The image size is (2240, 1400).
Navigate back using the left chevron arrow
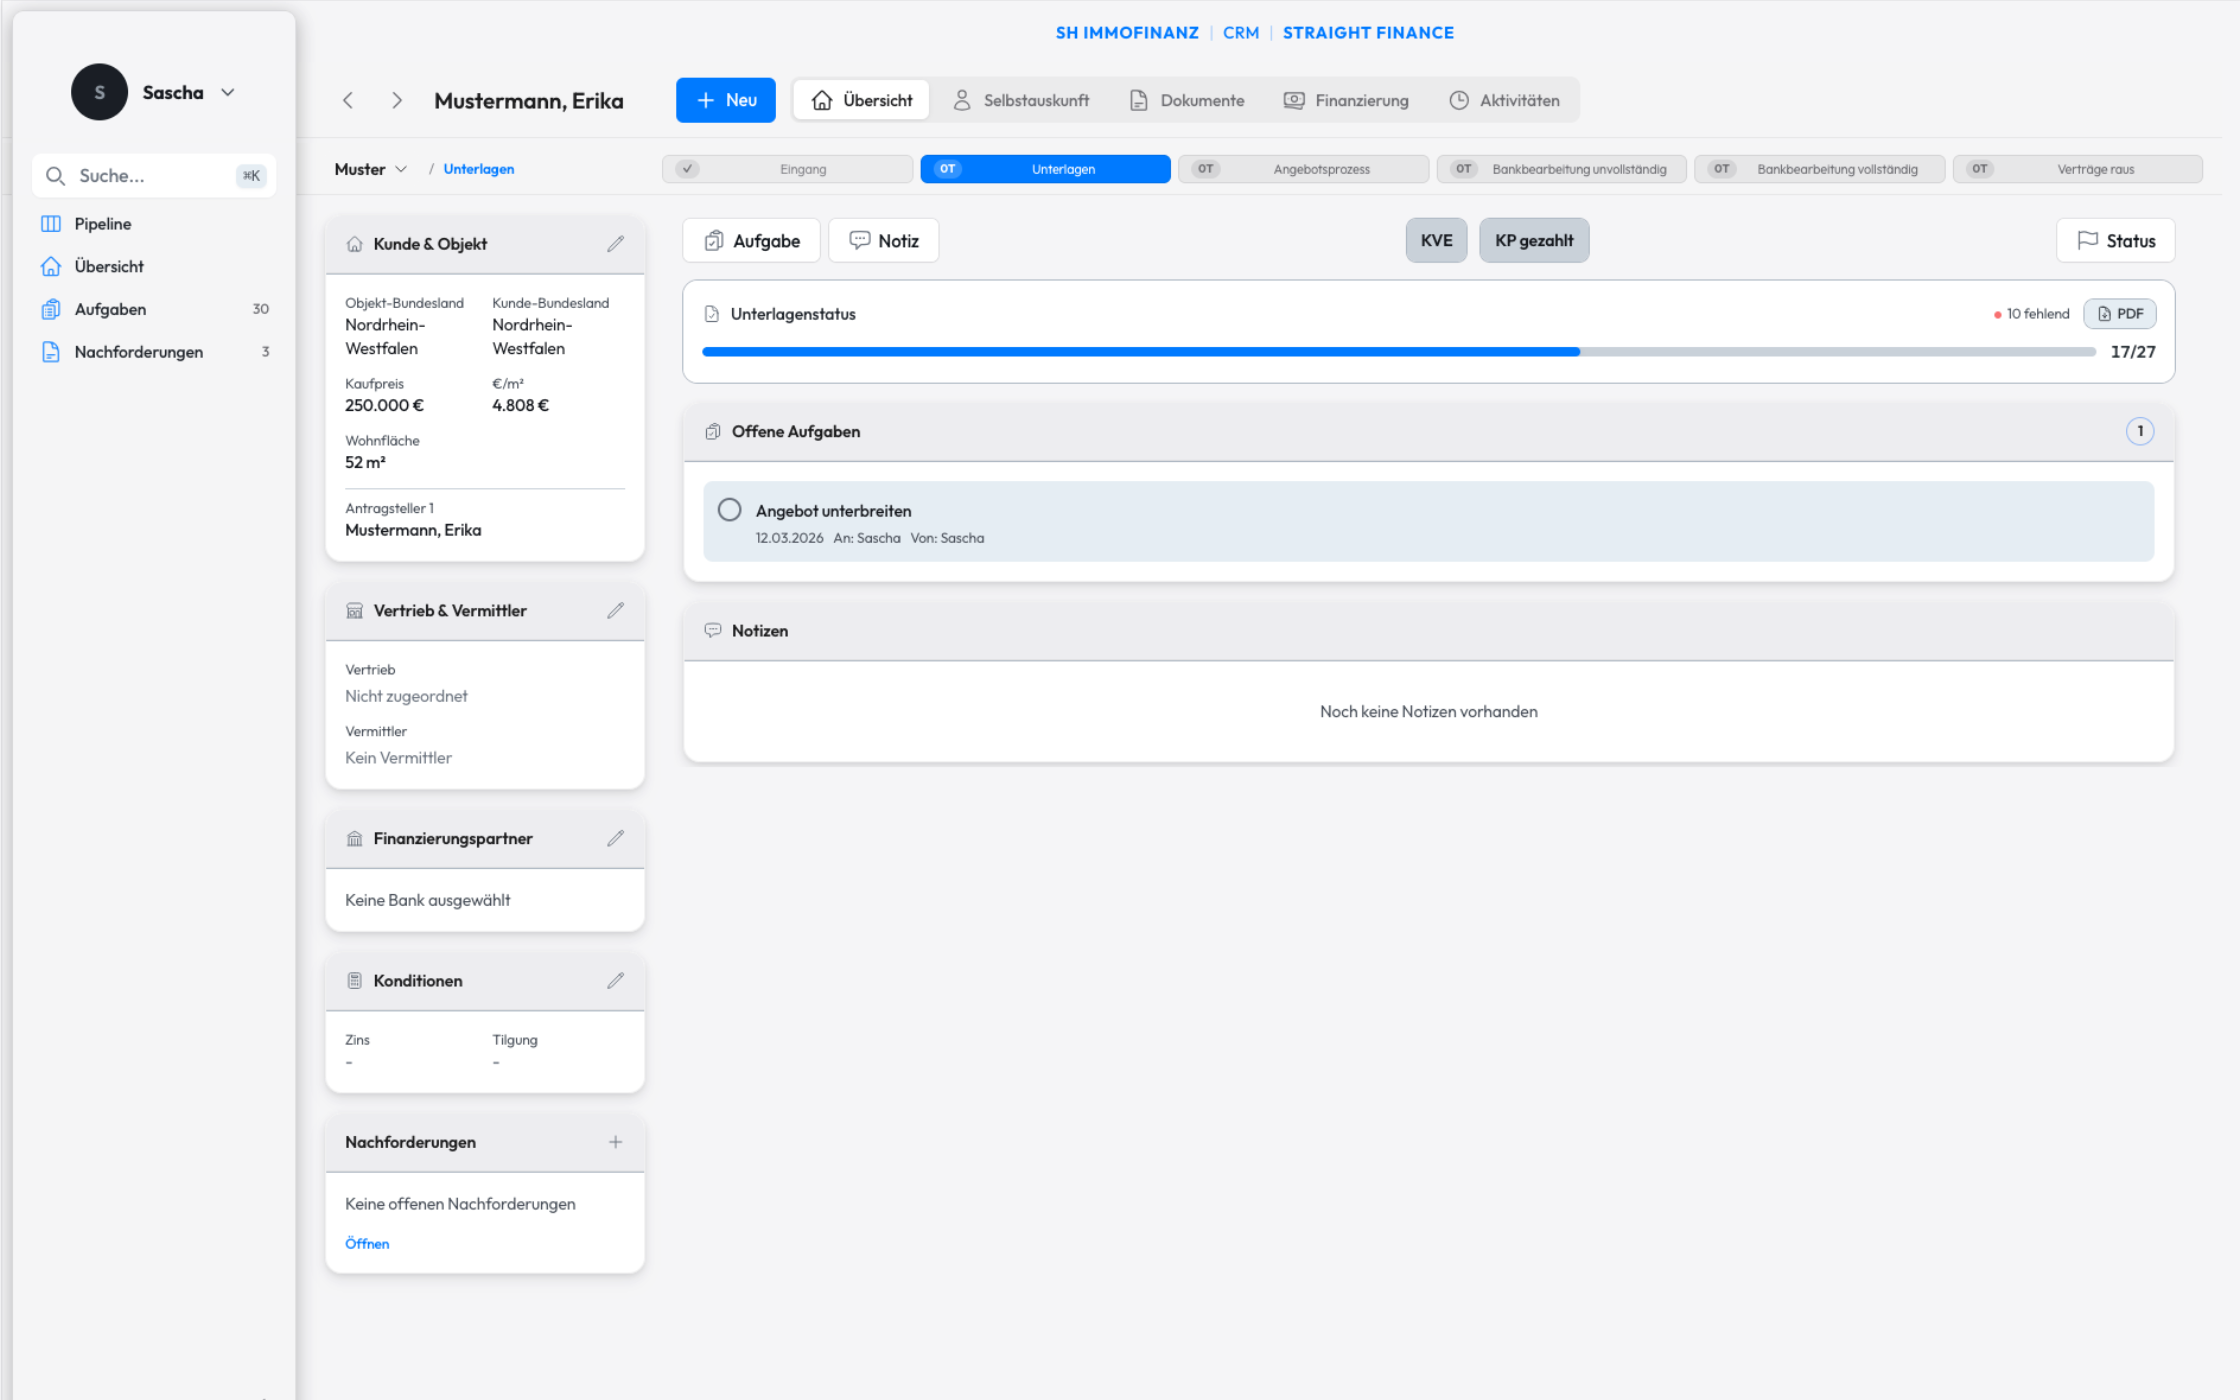tap(348, 100)
